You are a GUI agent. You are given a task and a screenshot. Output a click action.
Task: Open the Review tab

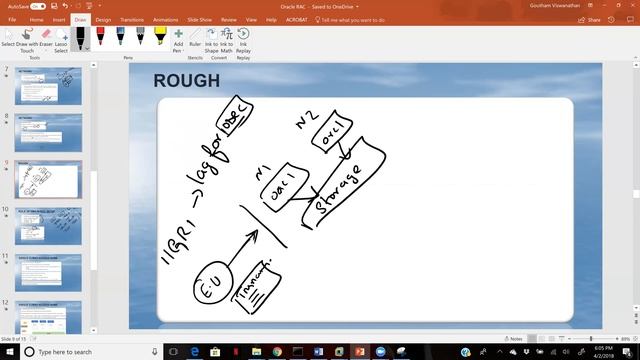pyautogui.click(x=229, y=20)
